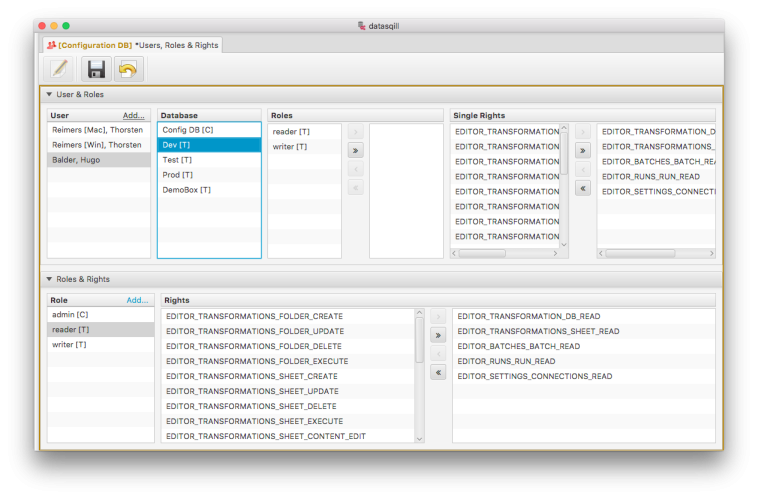Collapse the Roles & Rights section

click(49, 279)
